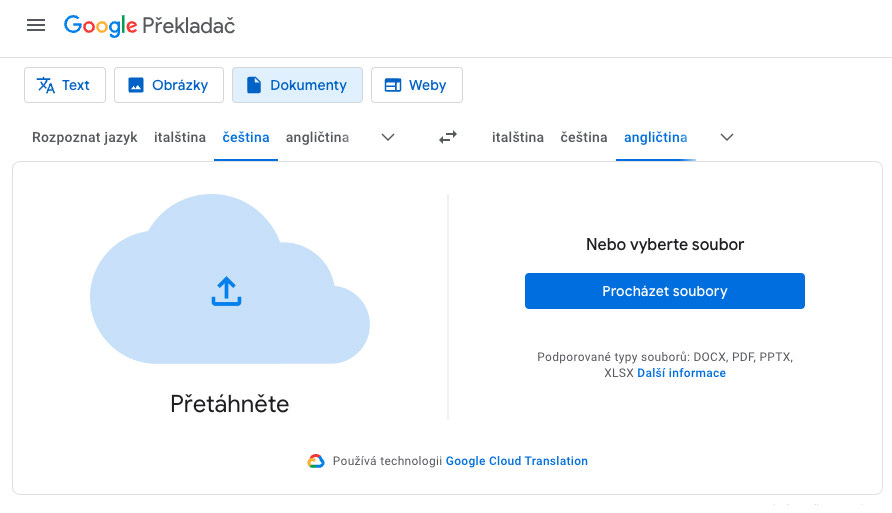892x513 pixels.
Task: Click the Nebo vyberte soubor heading
Action: click(x=665, y=245)
